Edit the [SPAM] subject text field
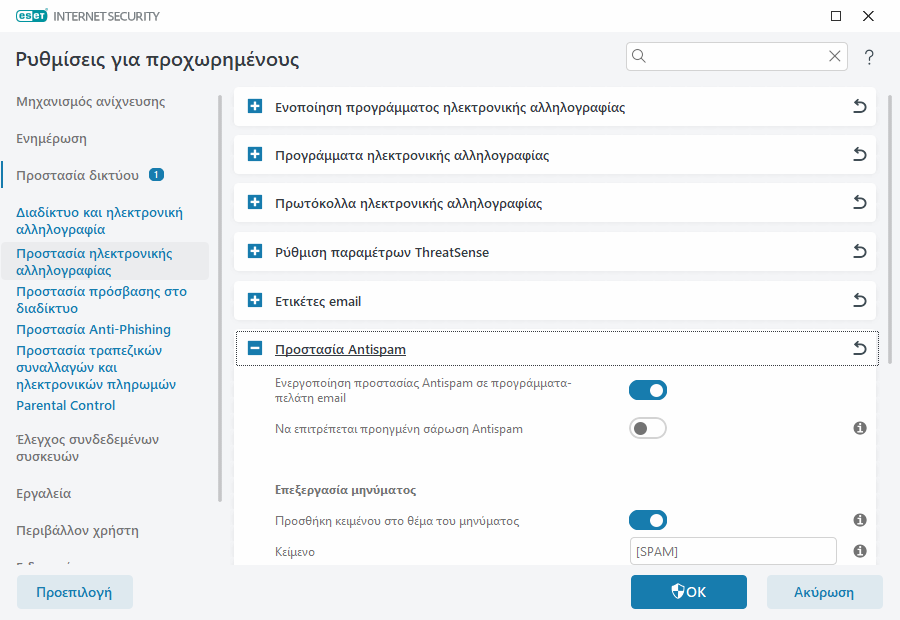900x620 pixels. click(733, 551)
